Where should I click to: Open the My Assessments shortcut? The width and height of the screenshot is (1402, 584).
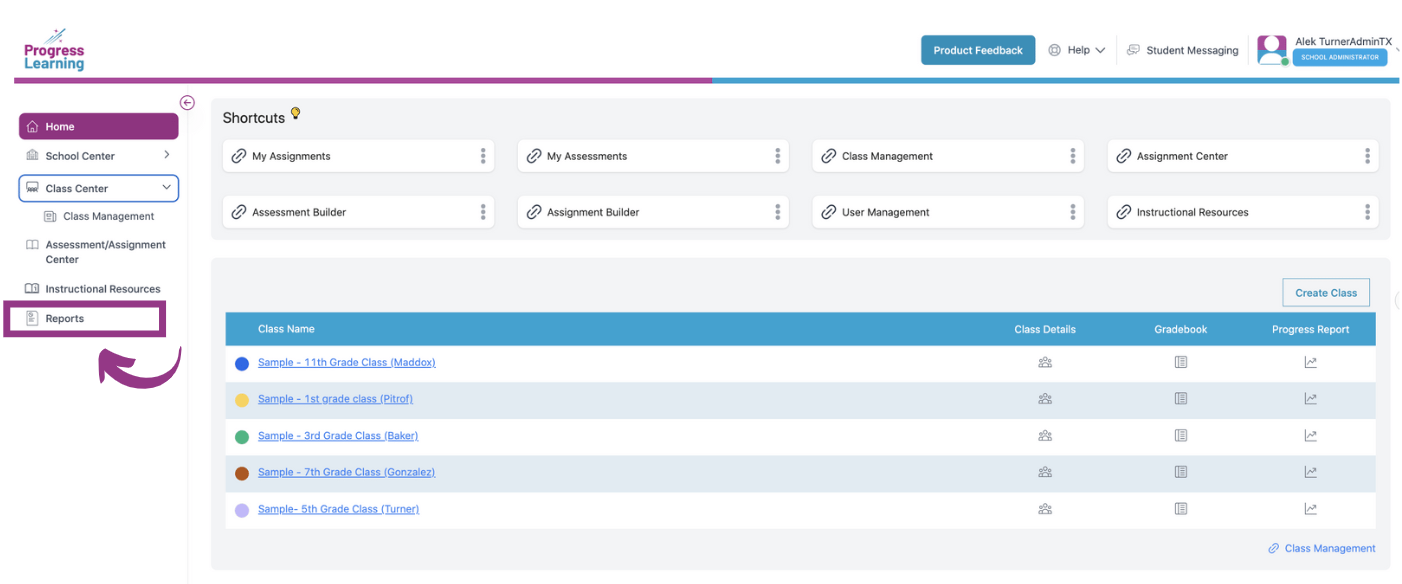653,156
